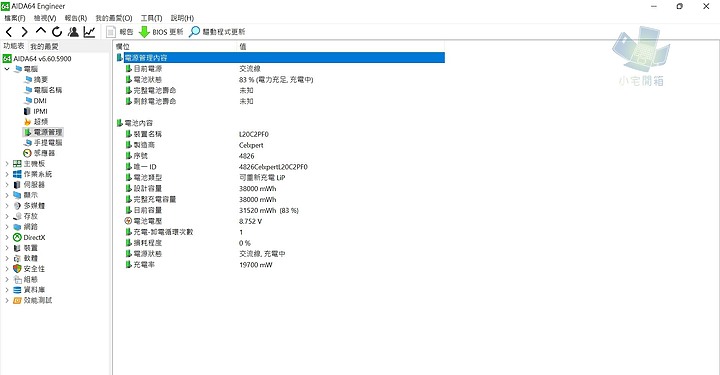The image size is (720, 375).
Task: Select the 摘要 summary tree icon
Action: (28, 79)
